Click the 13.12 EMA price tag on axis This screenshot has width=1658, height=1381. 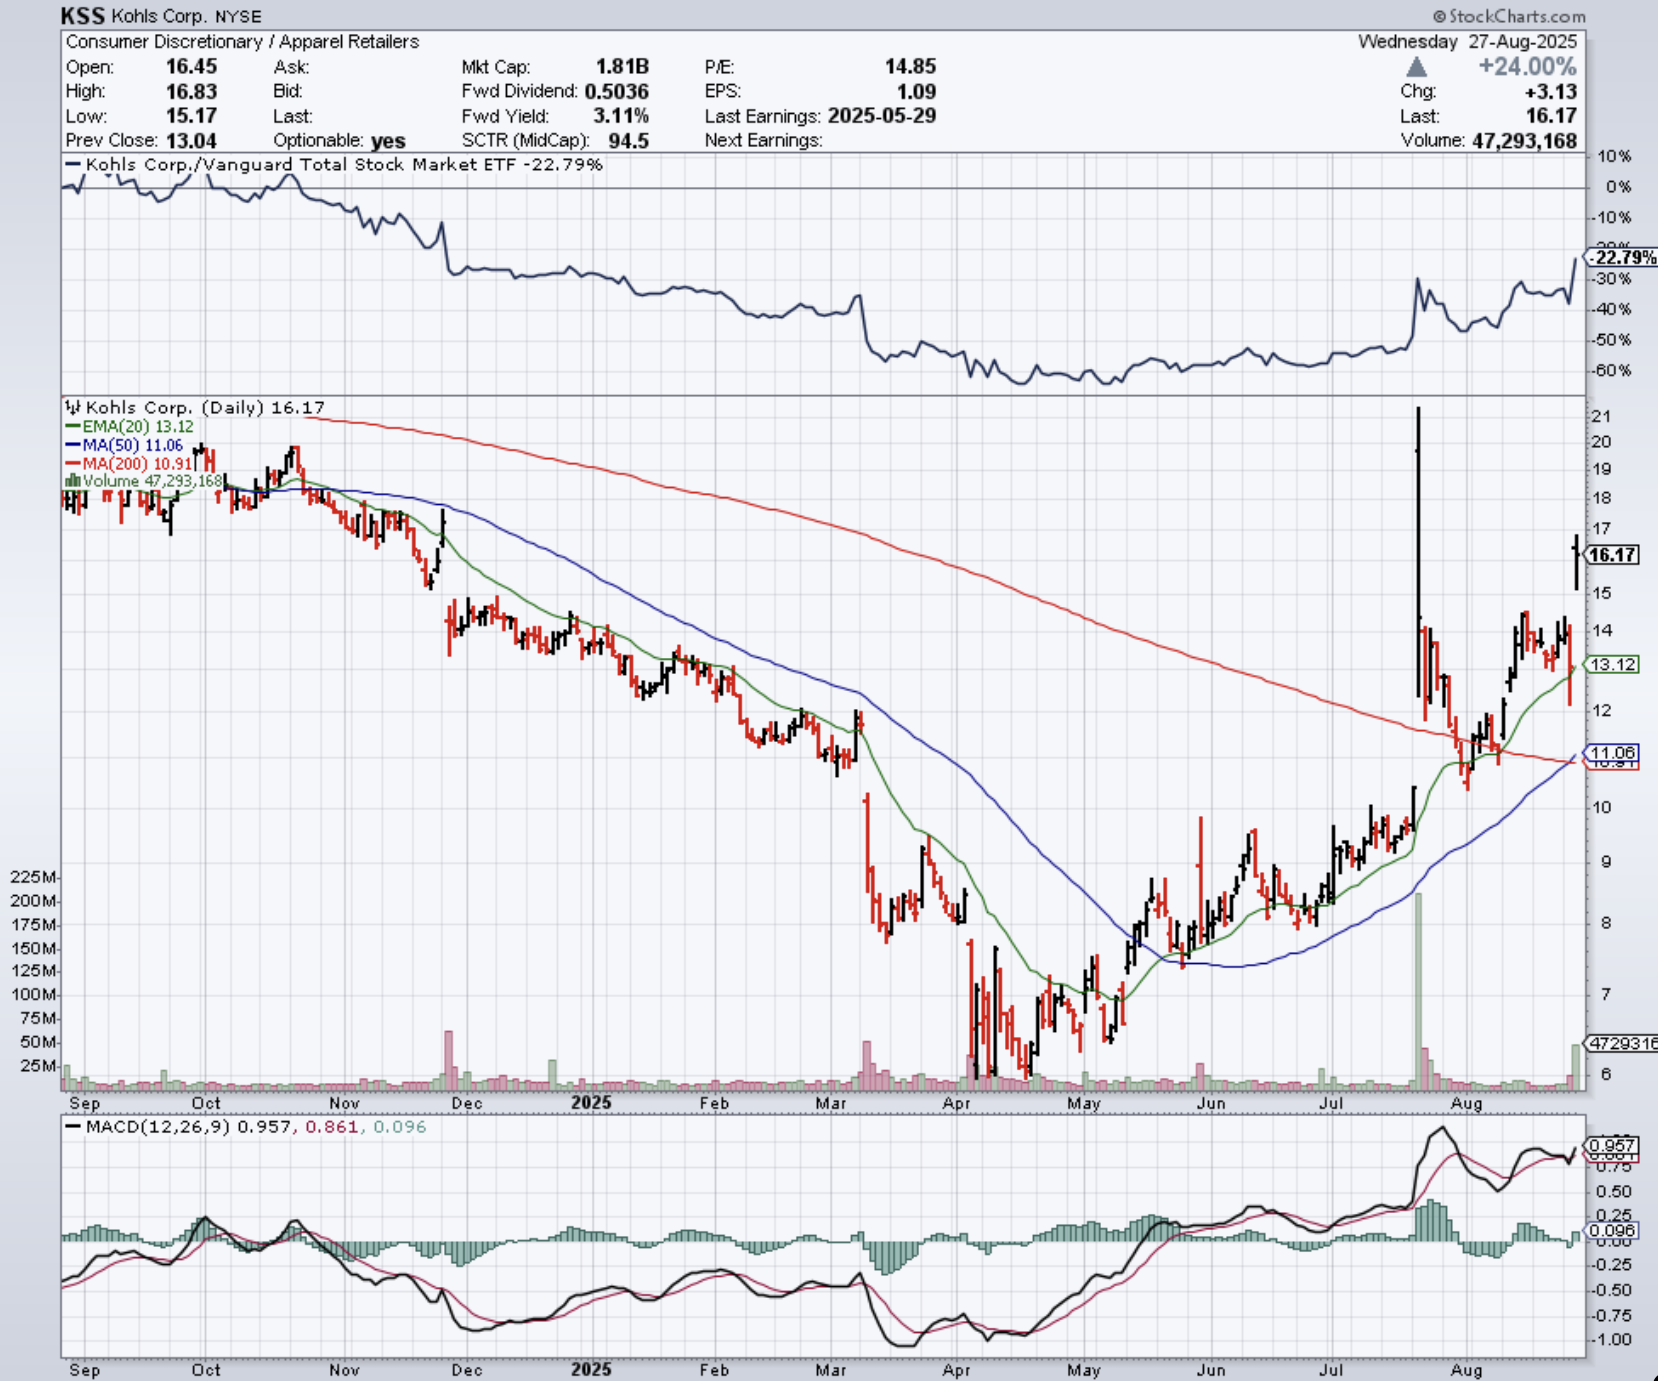[1613, 665]
